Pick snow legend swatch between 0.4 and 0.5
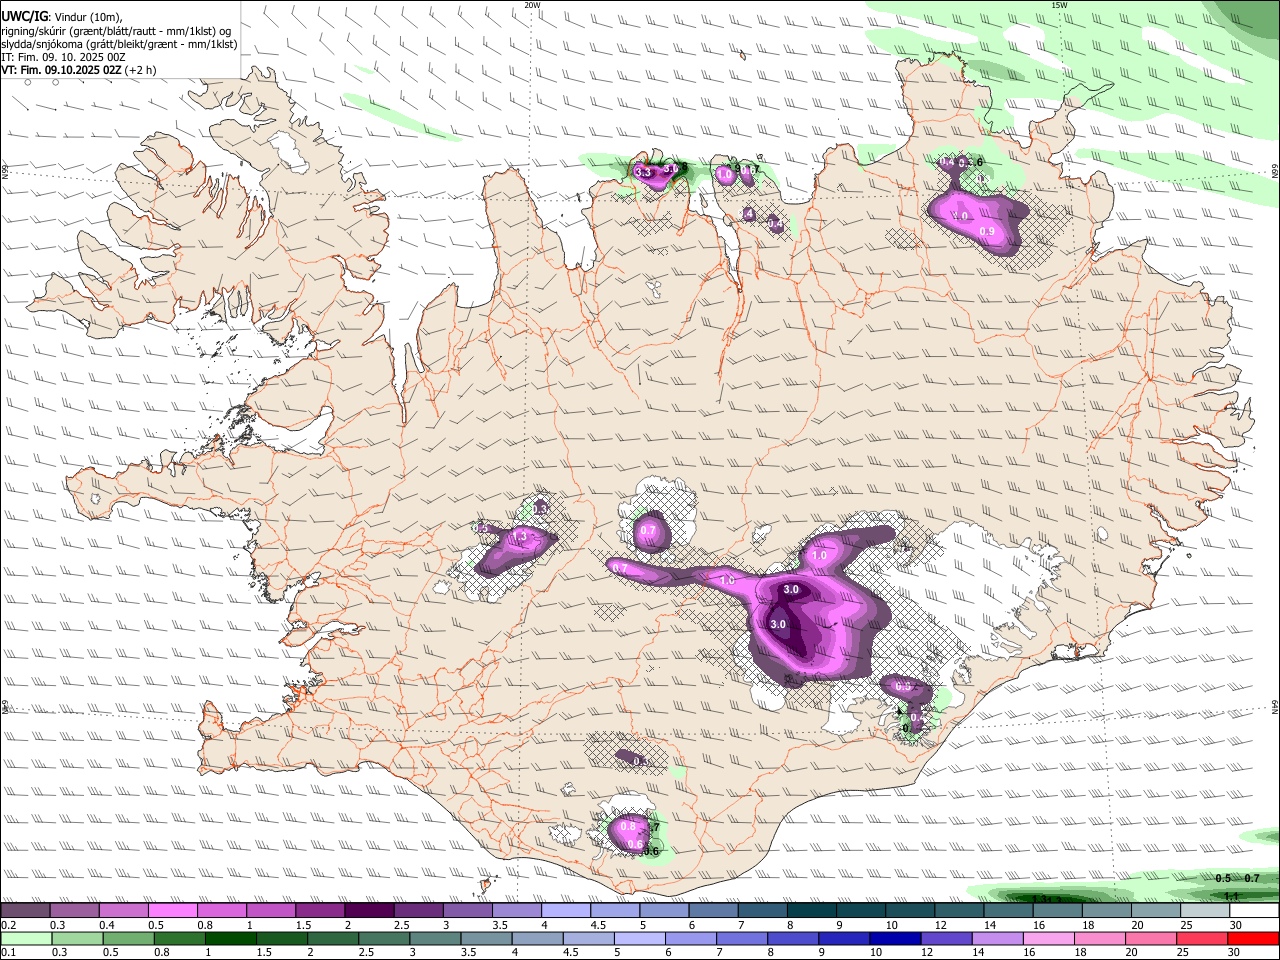 pos(124,910)
